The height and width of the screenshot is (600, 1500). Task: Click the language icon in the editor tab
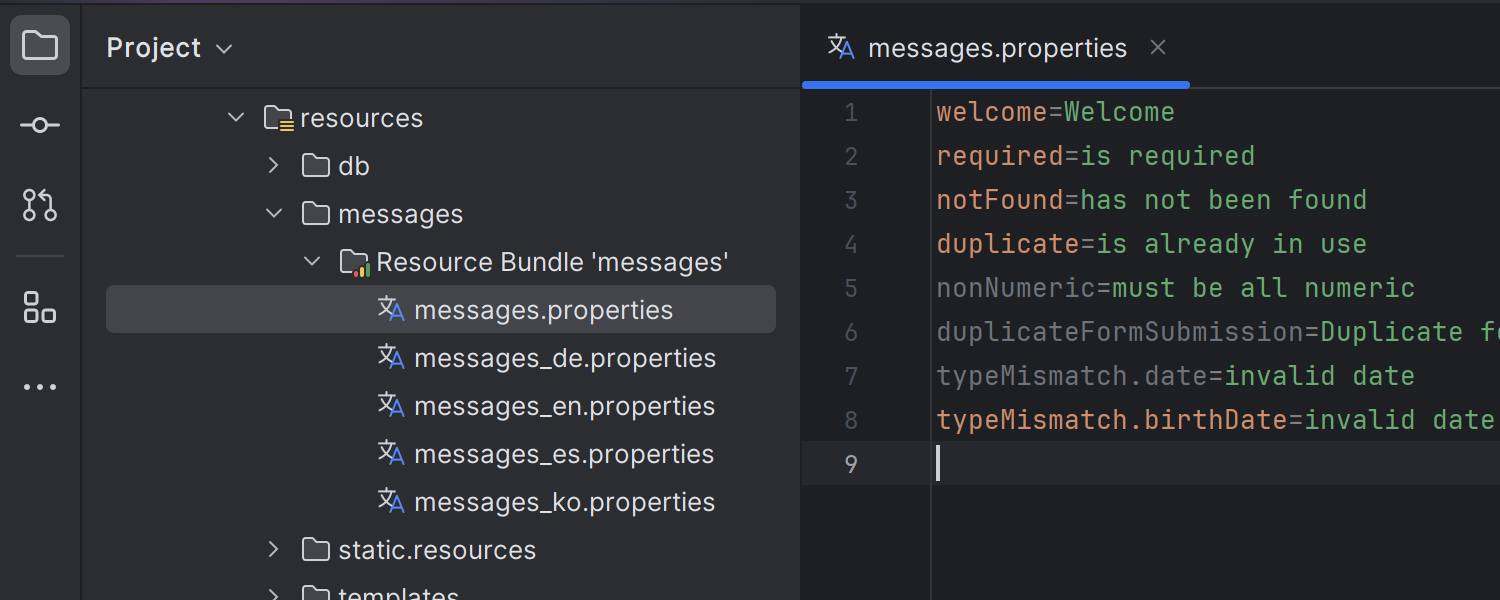(x=840, y=47)
